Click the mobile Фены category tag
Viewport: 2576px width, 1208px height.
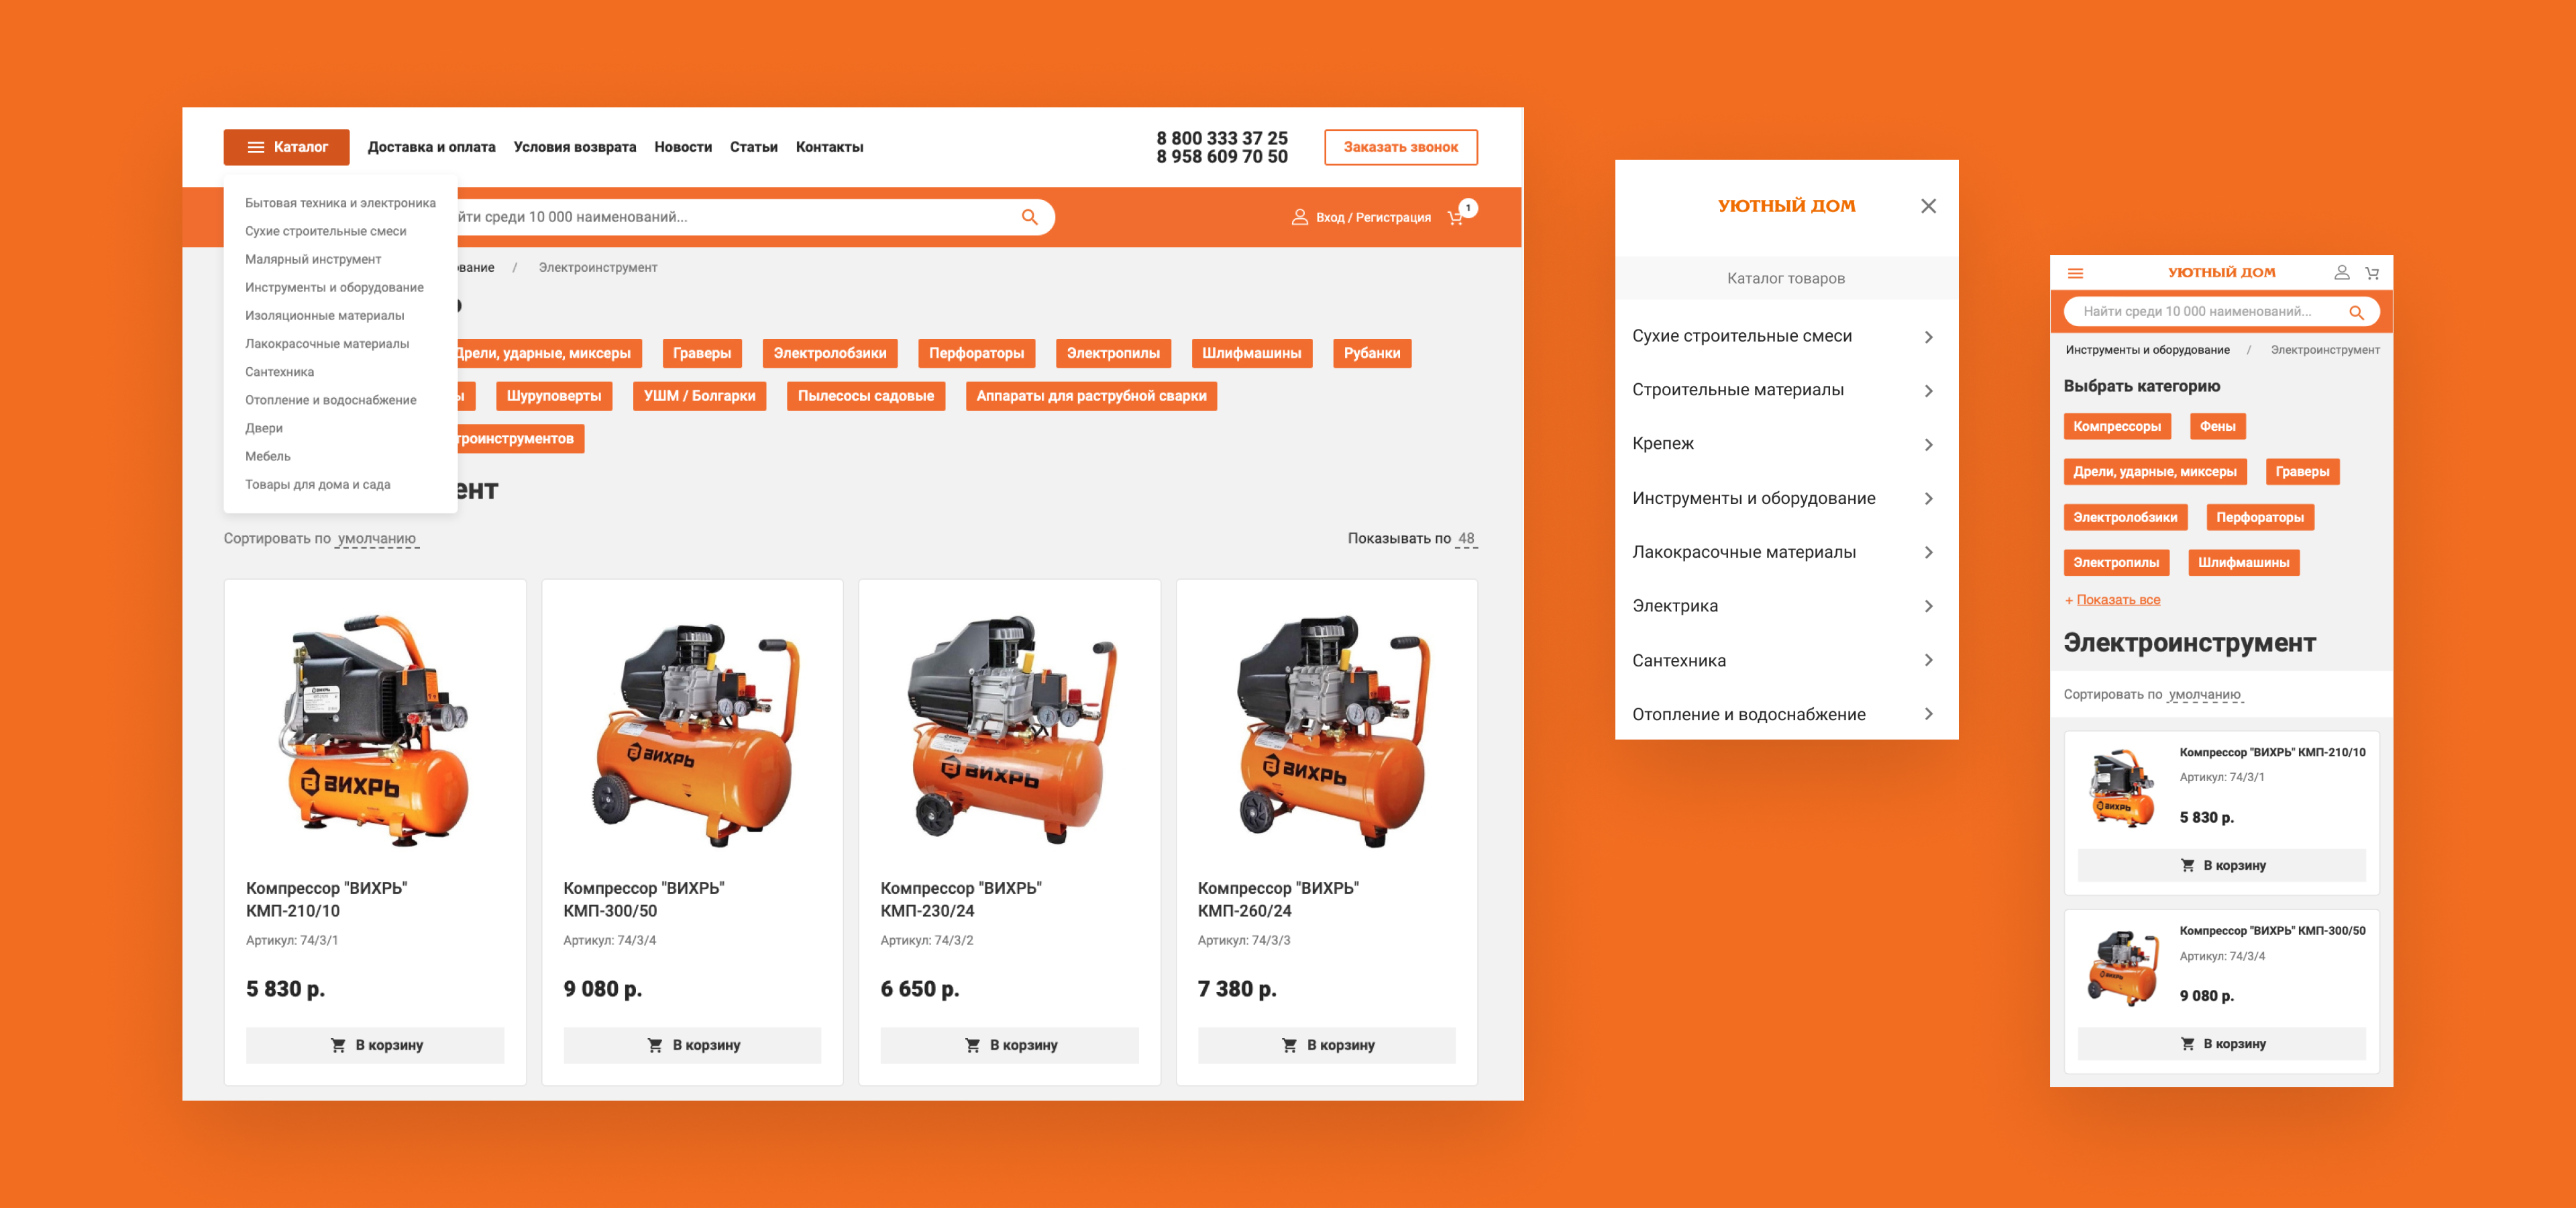click(2217, 427)
